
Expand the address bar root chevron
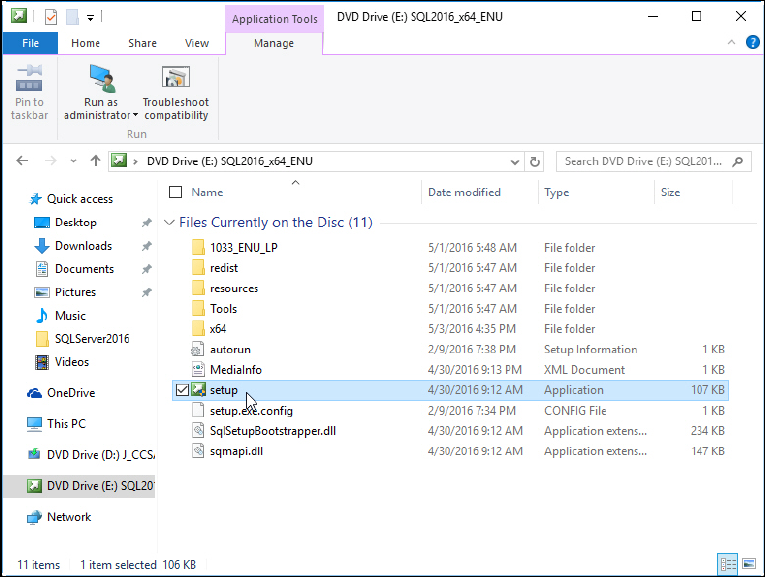(x=135, y=161)
